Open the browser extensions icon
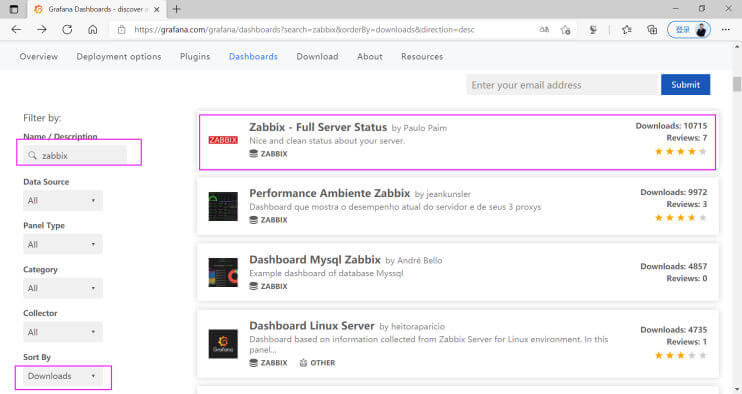This screenshot has width=742, height=394. click(x=593, y=30)
